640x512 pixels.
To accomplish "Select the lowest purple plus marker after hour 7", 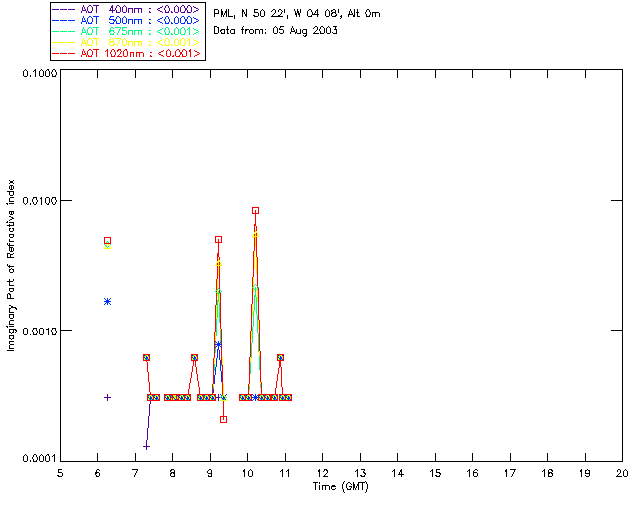I will (x=146, y=447).
